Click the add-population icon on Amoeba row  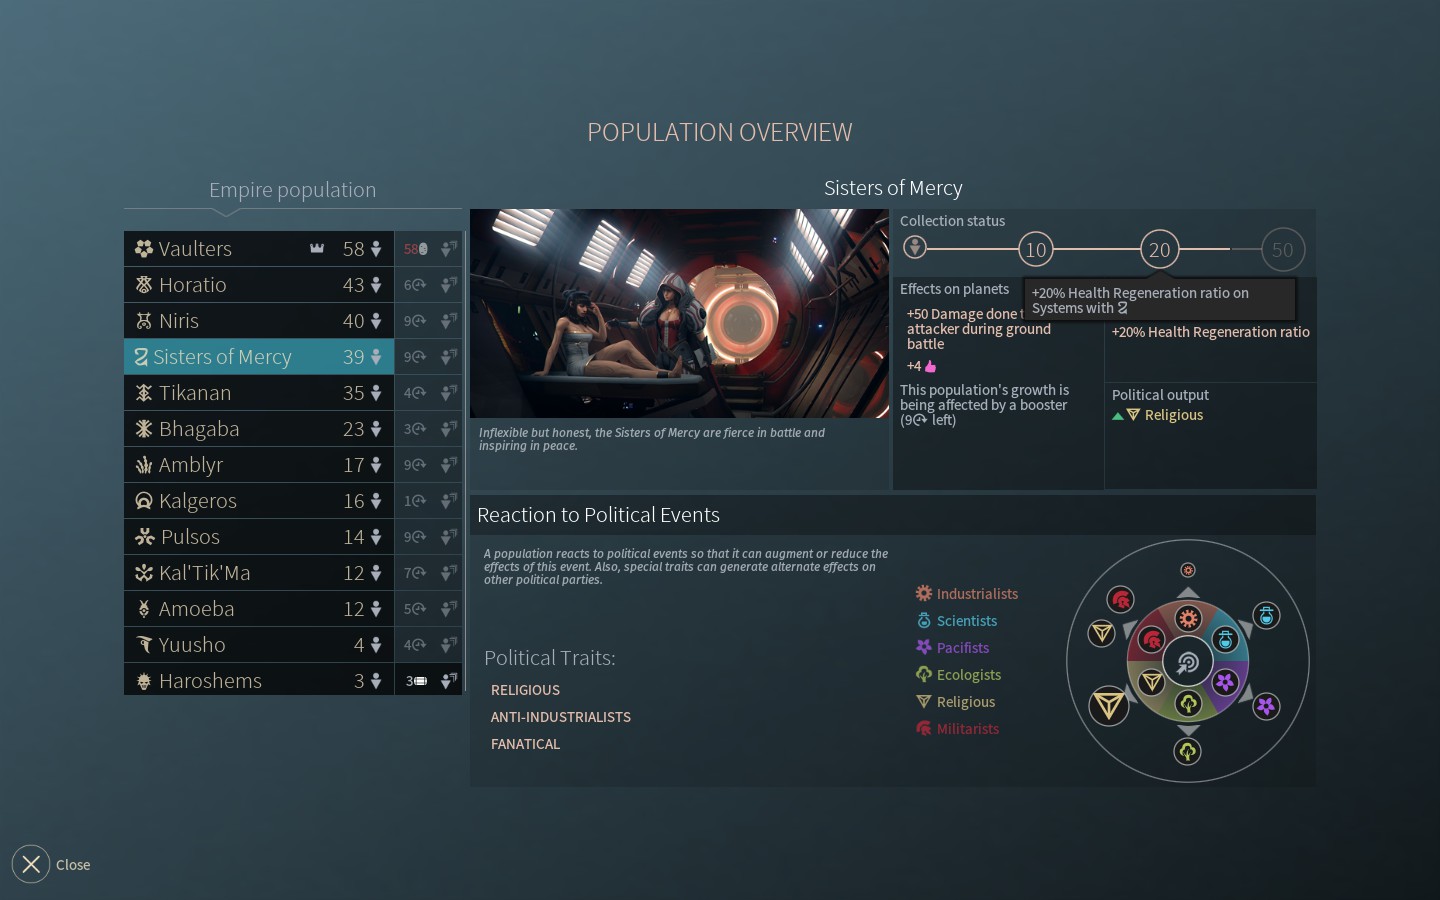click(449, 609)
